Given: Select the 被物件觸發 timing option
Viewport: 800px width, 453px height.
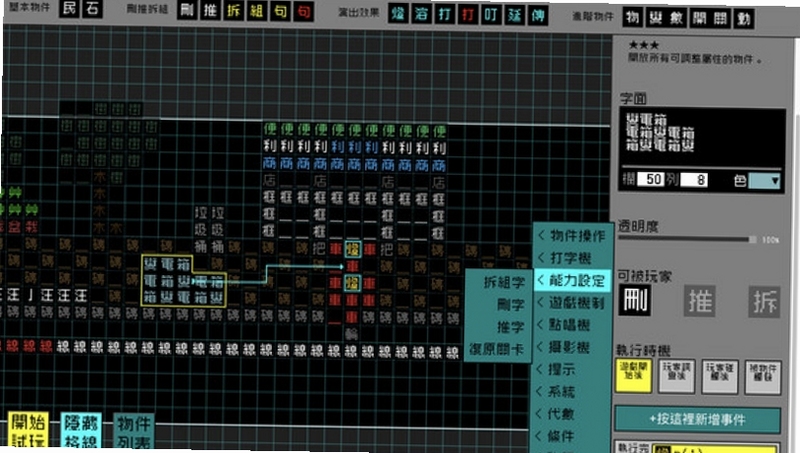Looking at the screenshot, I should pos(763,377).
